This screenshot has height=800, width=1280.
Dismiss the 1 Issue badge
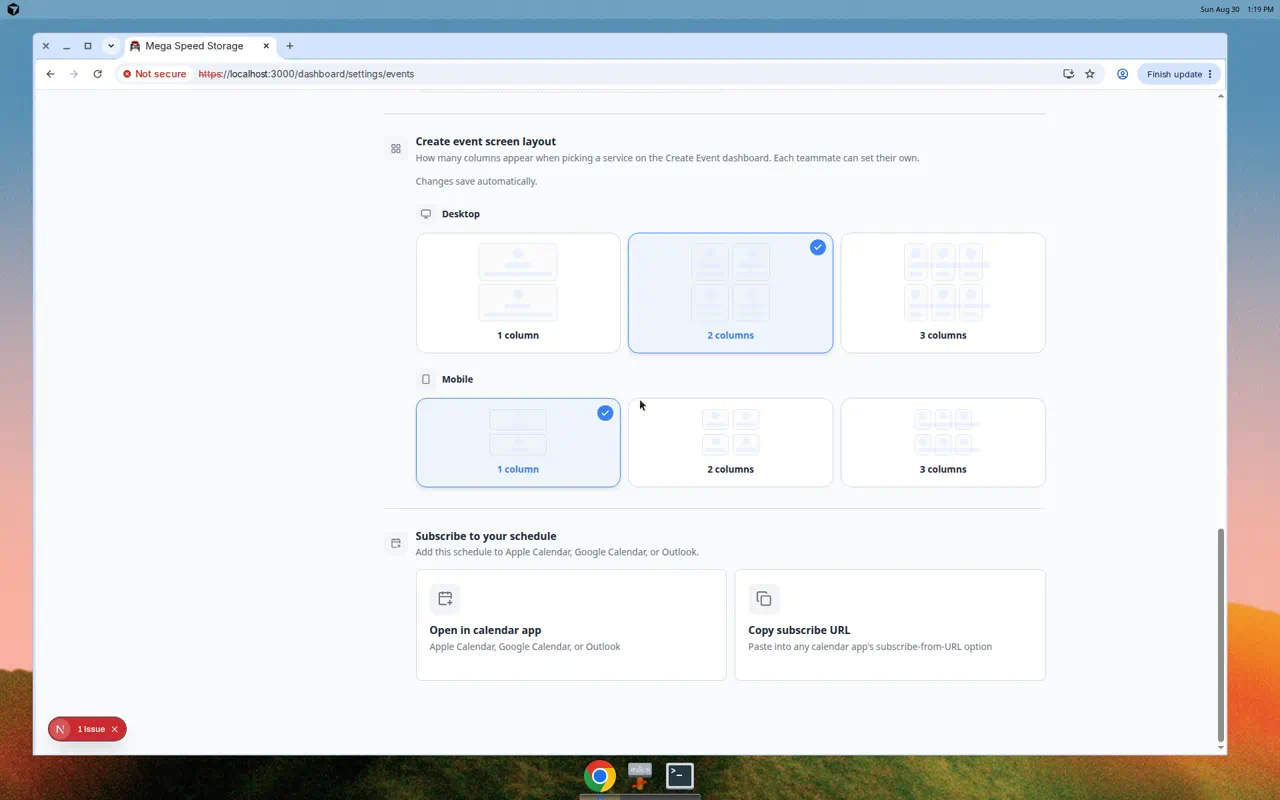115,729
